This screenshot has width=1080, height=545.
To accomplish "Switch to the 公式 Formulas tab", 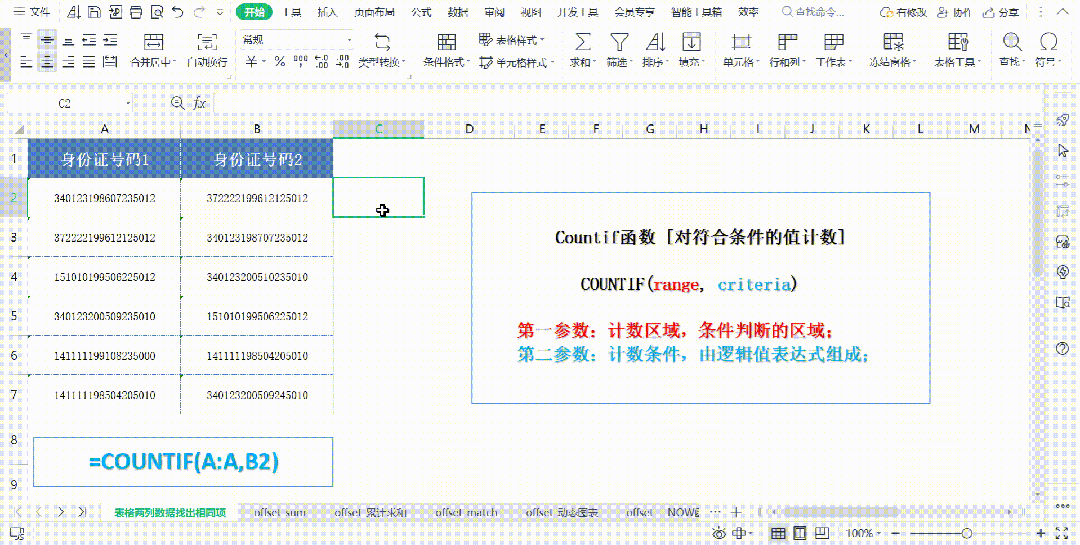I will click(421, 12).
